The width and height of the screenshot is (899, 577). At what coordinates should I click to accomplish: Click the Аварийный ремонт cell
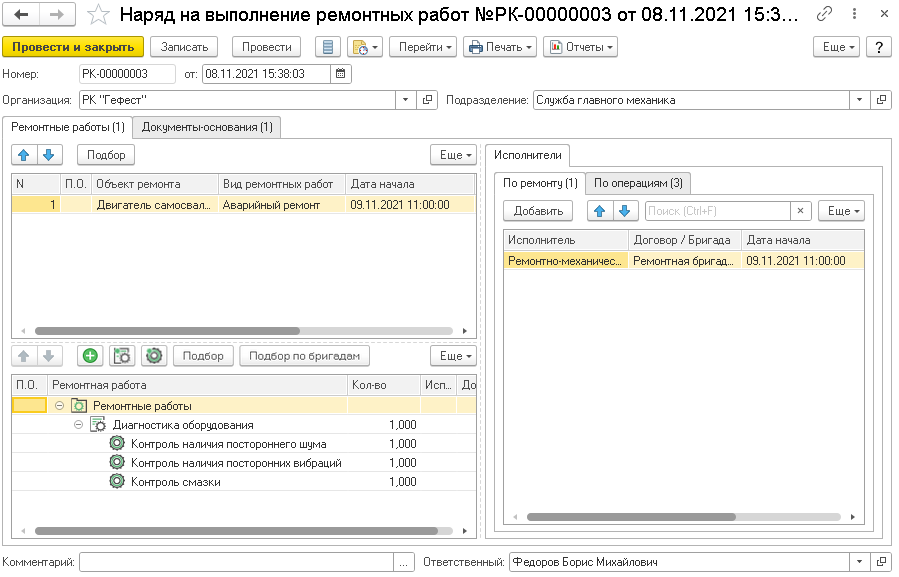[x=282, y=205]
